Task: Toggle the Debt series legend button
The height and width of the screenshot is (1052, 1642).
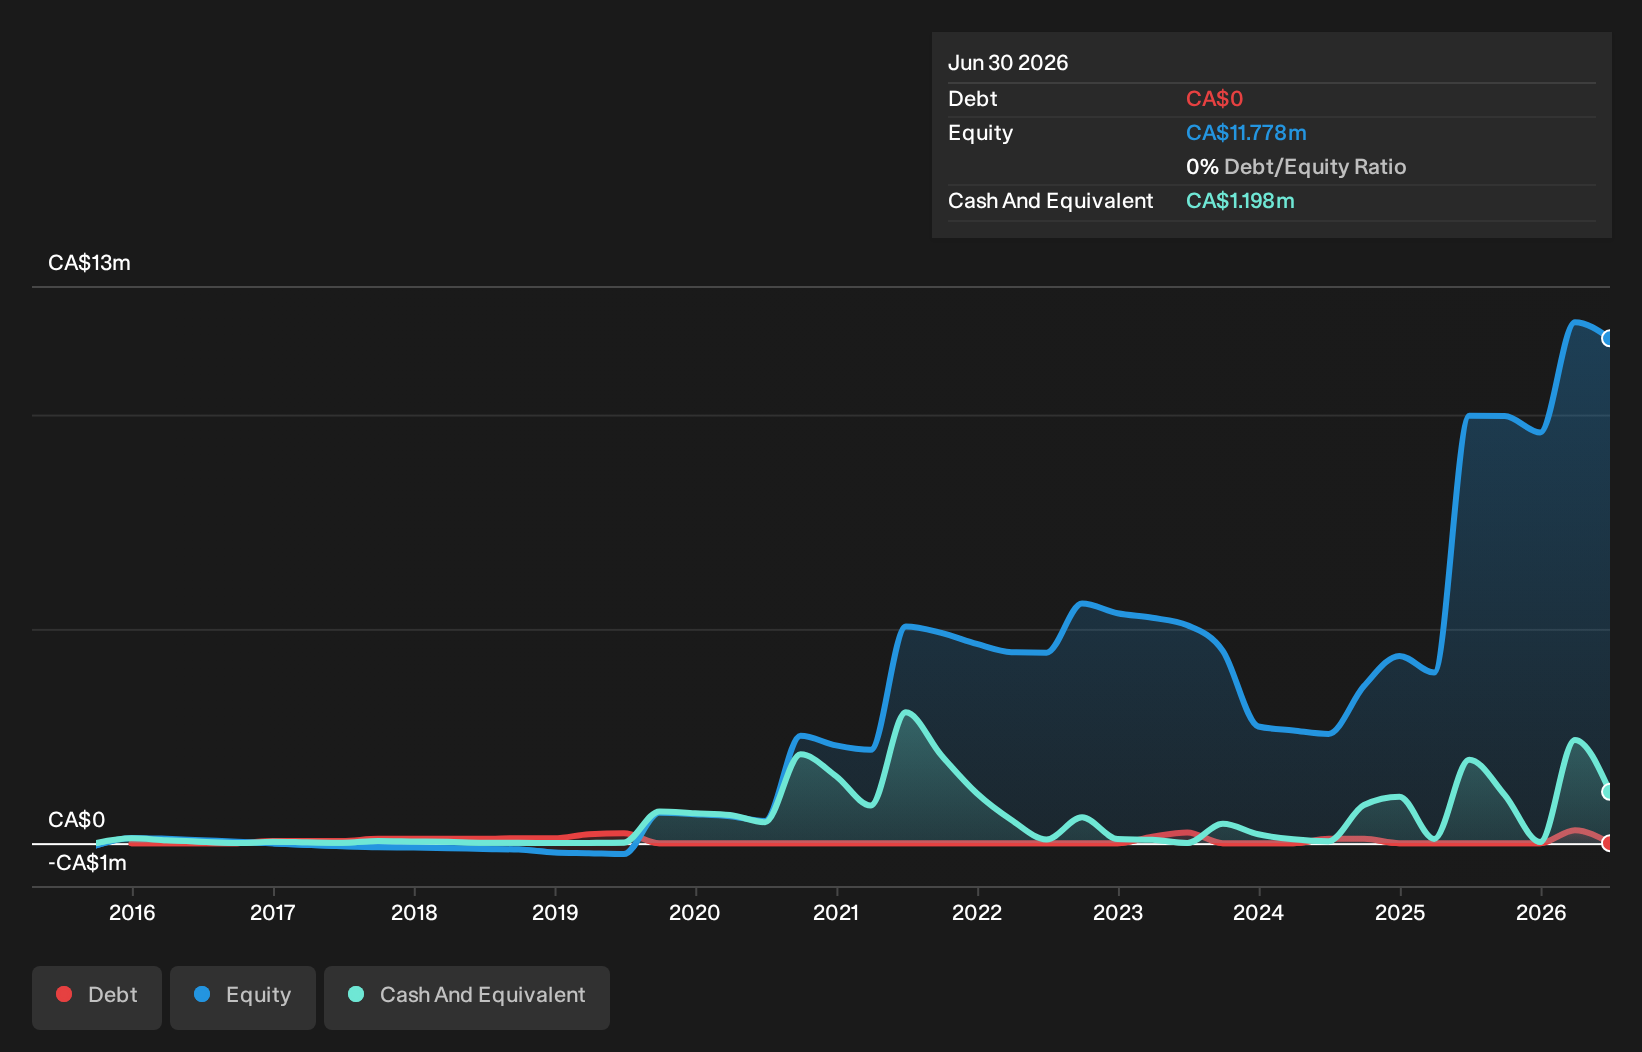Action: (x=97, y=997)
